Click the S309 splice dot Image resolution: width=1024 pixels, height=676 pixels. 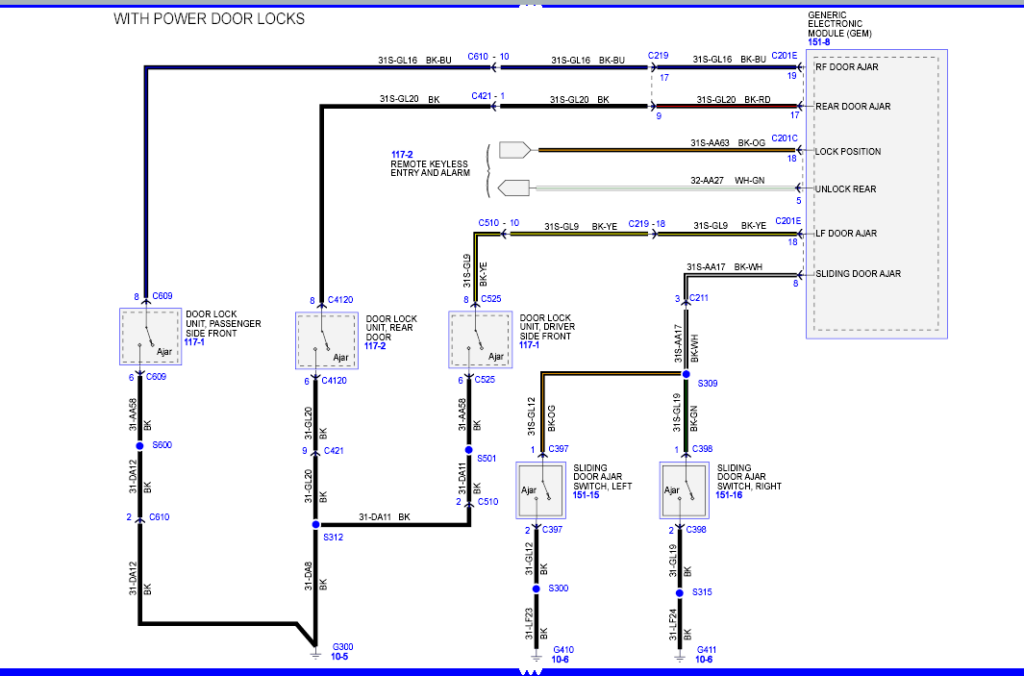pos(686,374)
